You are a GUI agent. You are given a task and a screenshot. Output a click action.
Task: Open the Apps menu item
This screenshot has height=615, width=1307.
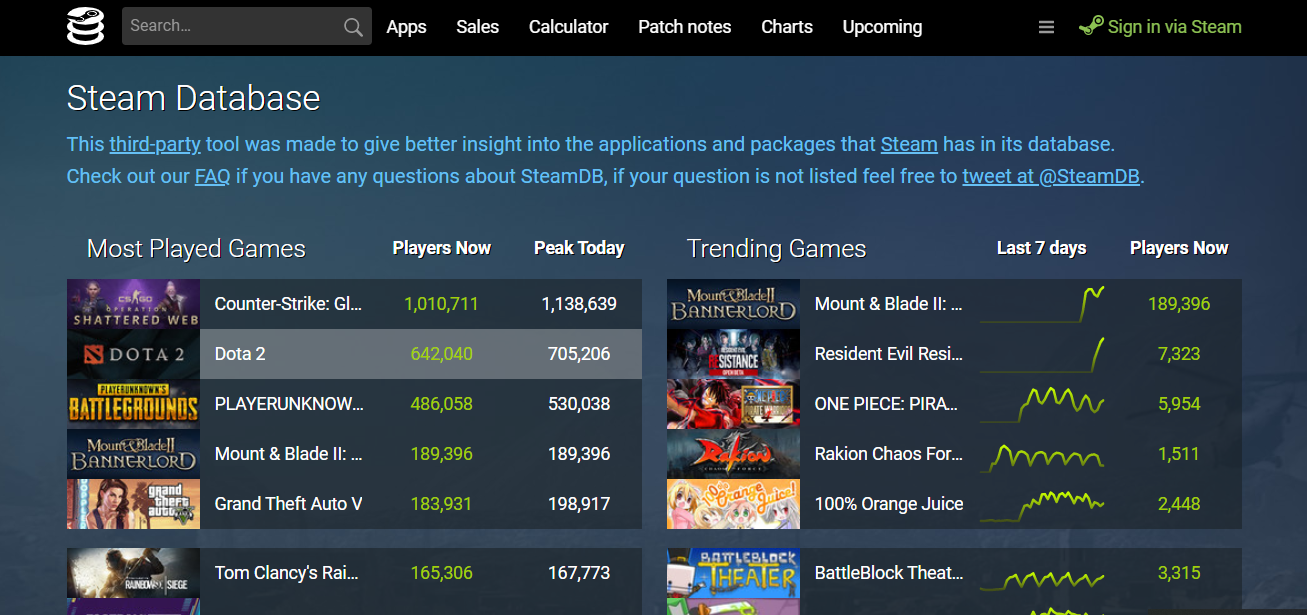coord(406,27)
